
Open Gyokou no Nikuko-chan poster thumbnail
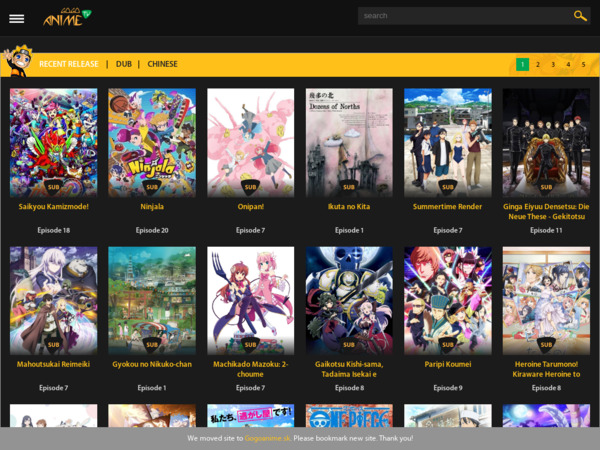tap(152, 301)
